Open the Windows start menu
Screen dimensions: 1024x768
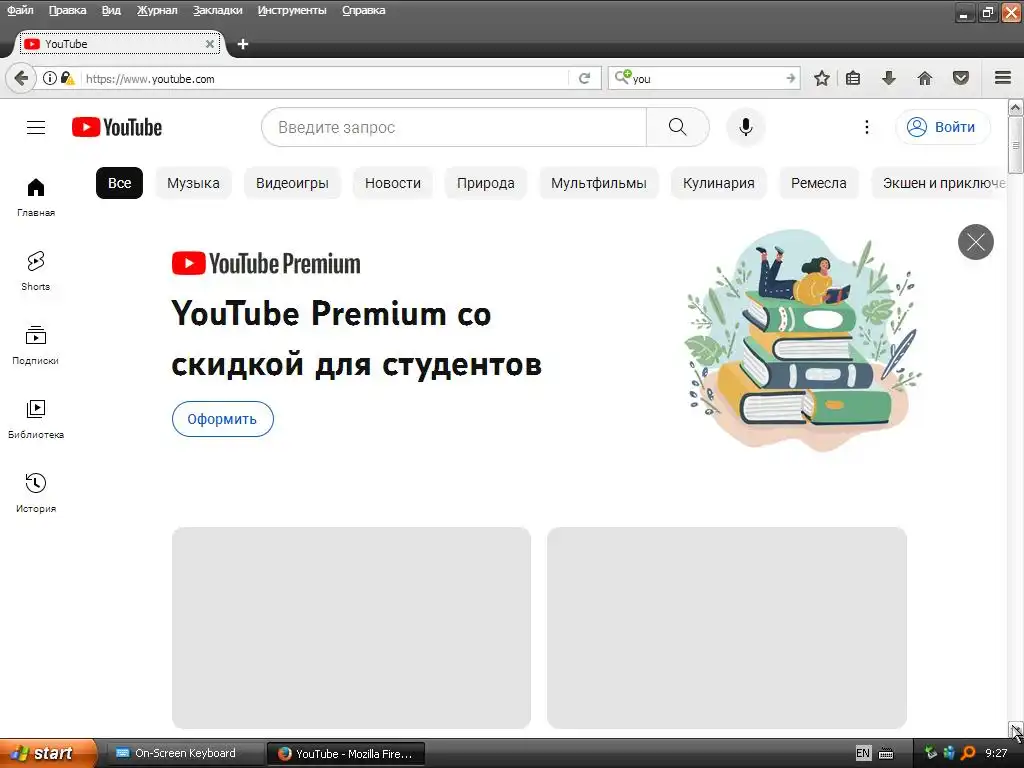point(48,753)
